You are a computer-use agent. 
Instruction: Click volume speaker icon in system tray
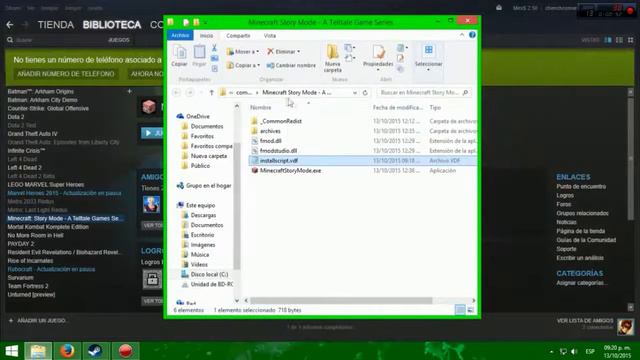pyautogui.click(x=574, y=351)
